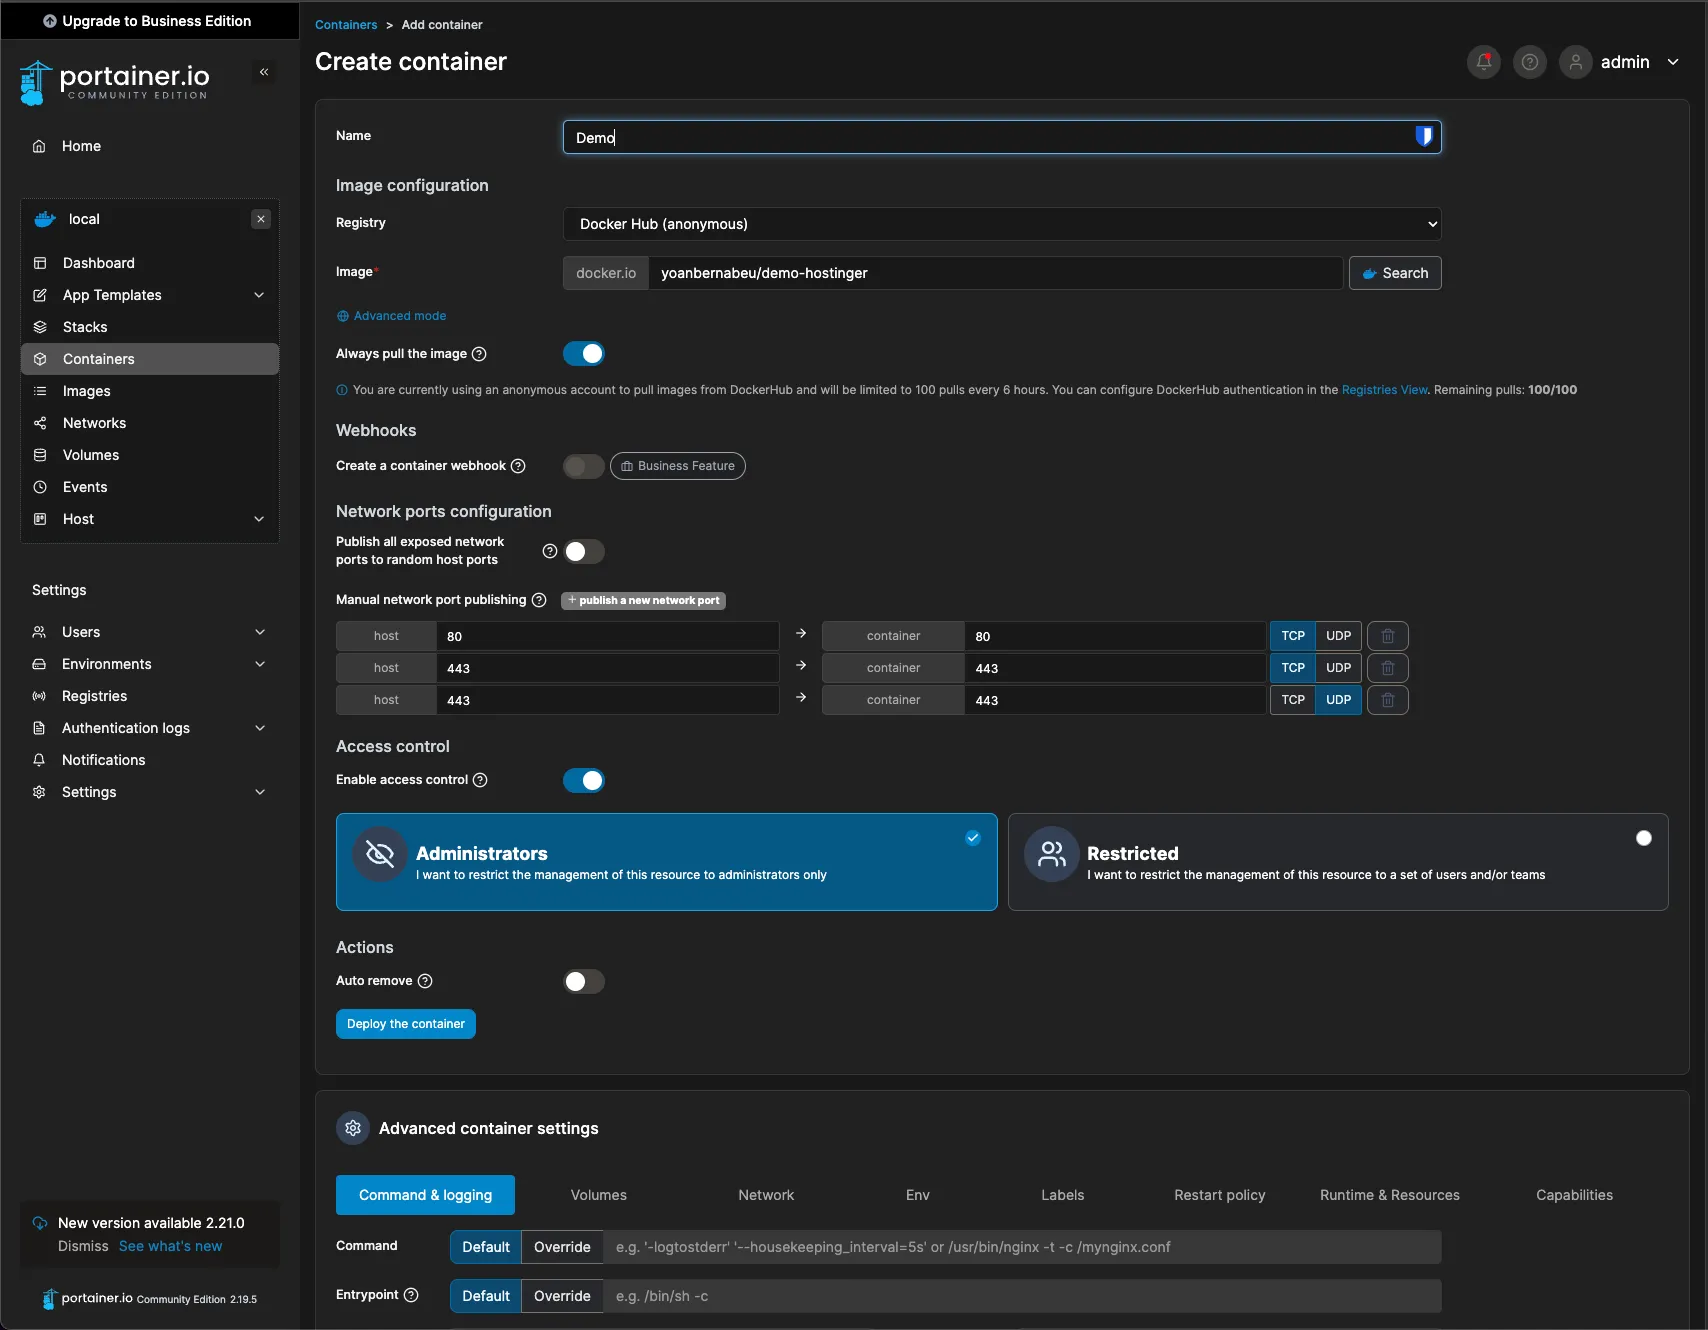Click the notifications bell icon
1708x1330 pixels.
pyautogui.click(x=1483, y=62)
